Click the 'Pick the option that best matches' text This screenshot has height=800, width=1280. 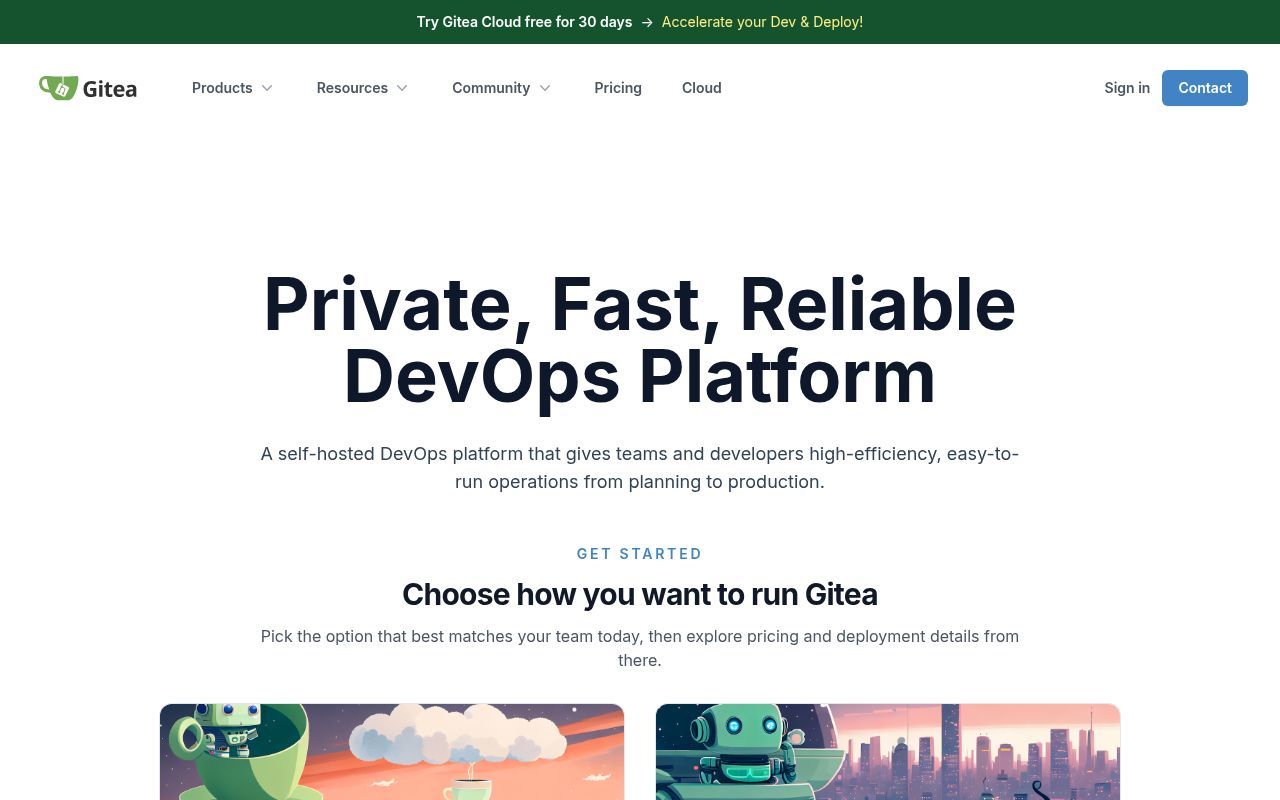point(640,648)
